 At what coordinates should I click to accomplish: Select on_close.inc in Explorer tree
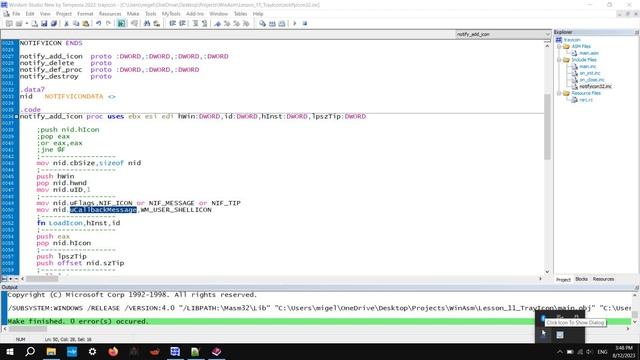tap(592, 80)
